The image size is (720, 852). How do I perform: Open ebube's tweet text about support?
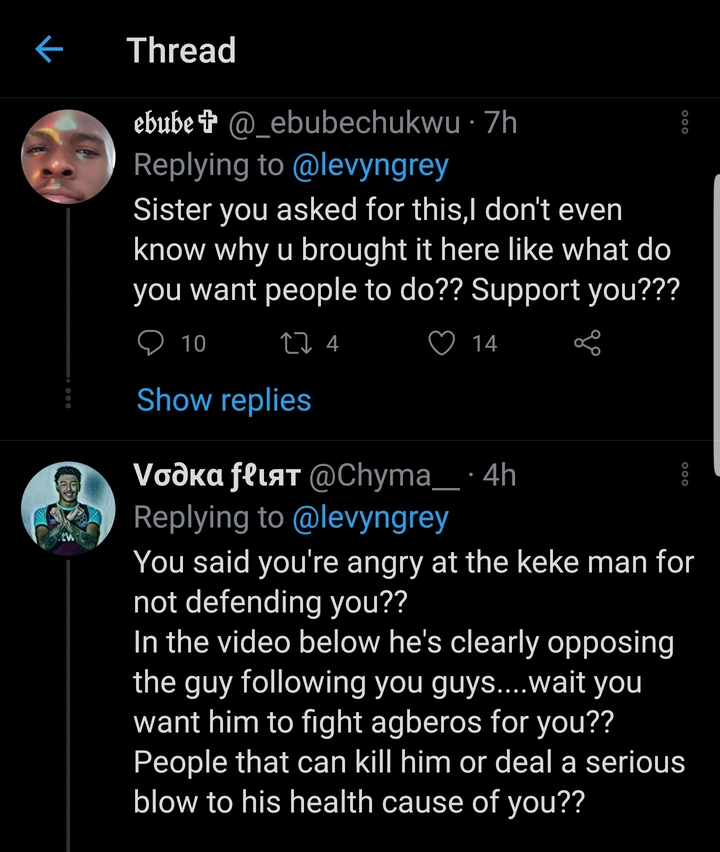point(405,250)
